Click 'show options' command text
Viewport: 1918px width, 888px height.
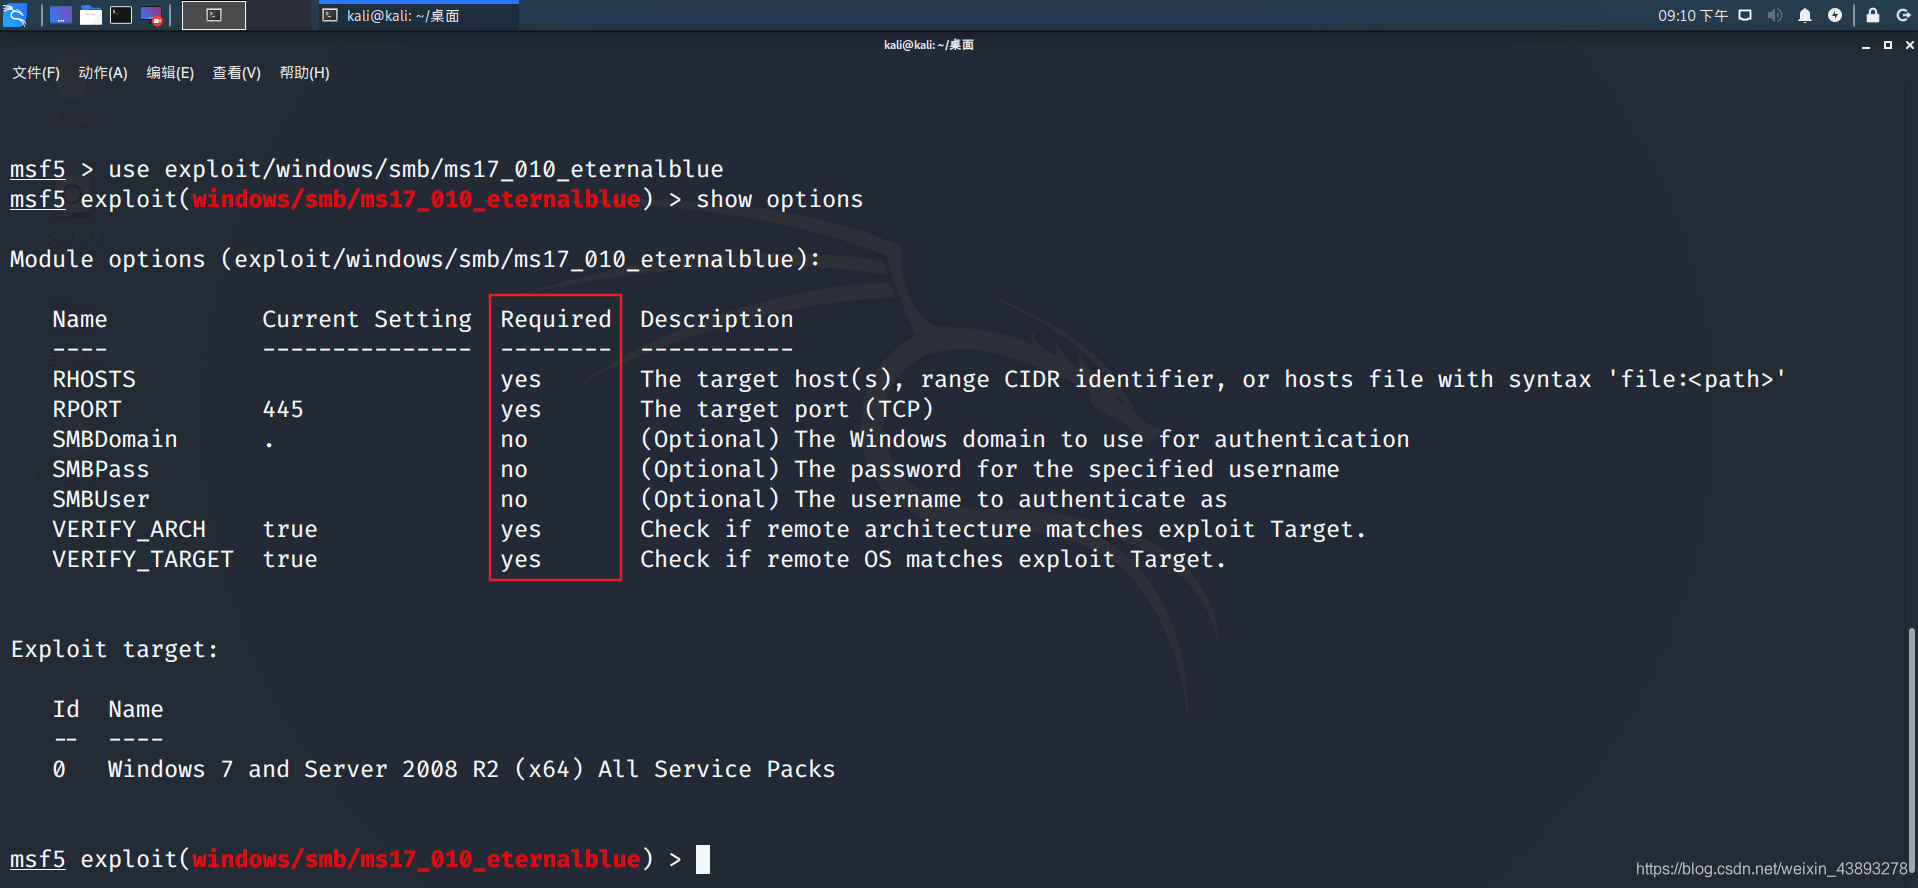(x=780, y=199)
